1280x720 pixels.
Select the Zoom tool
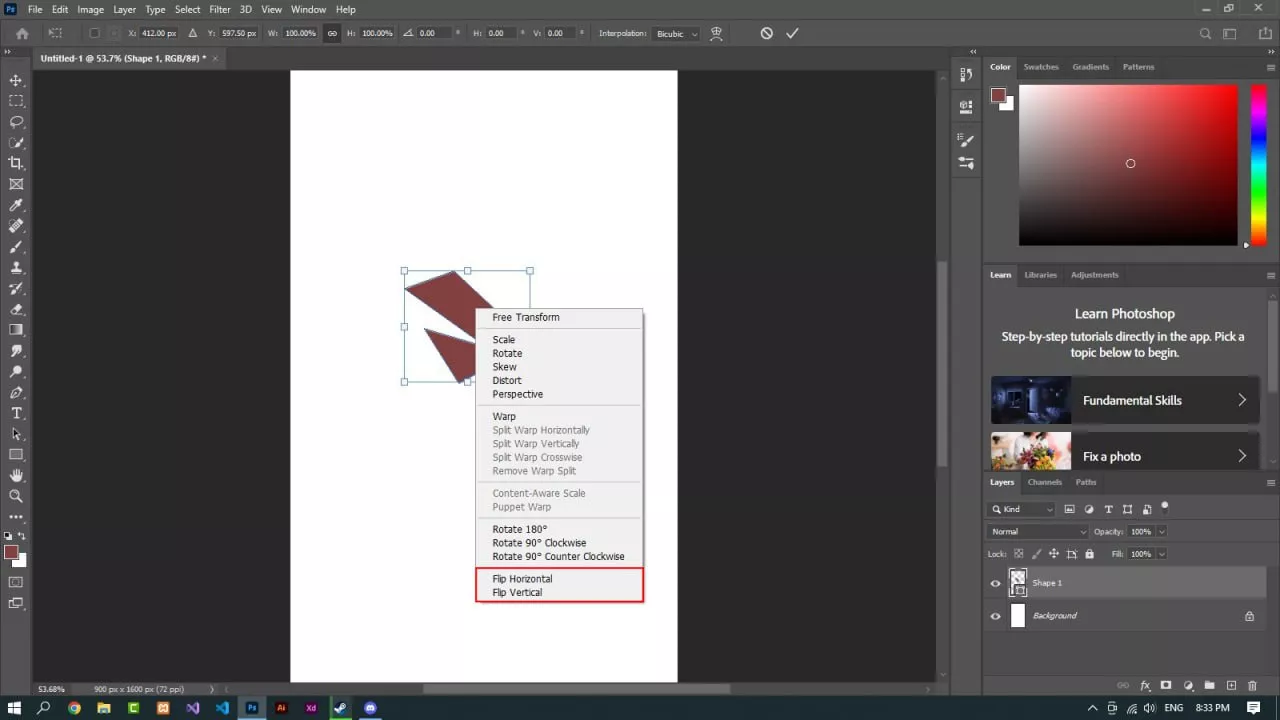[x=16, y=496]
